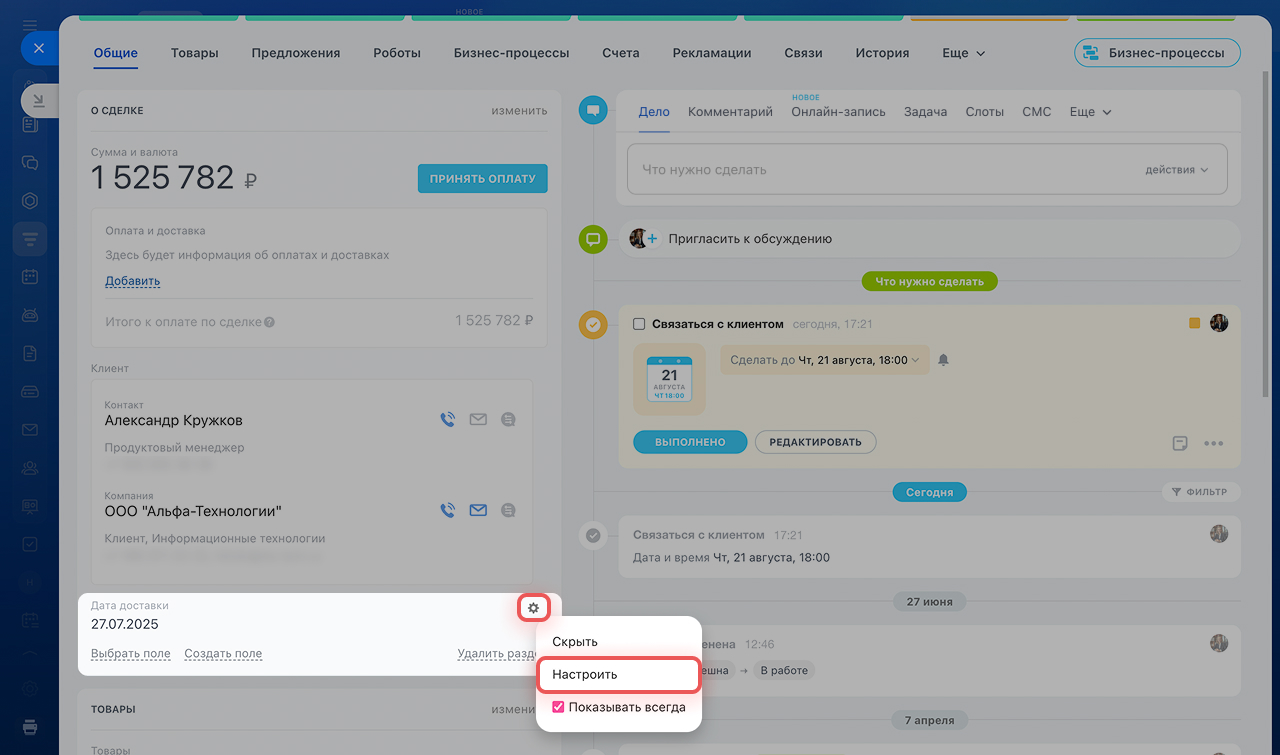Toggle the reminder bell next to deadline
The height and width of the screenshot is (755, 1280).
pos(943,360)
